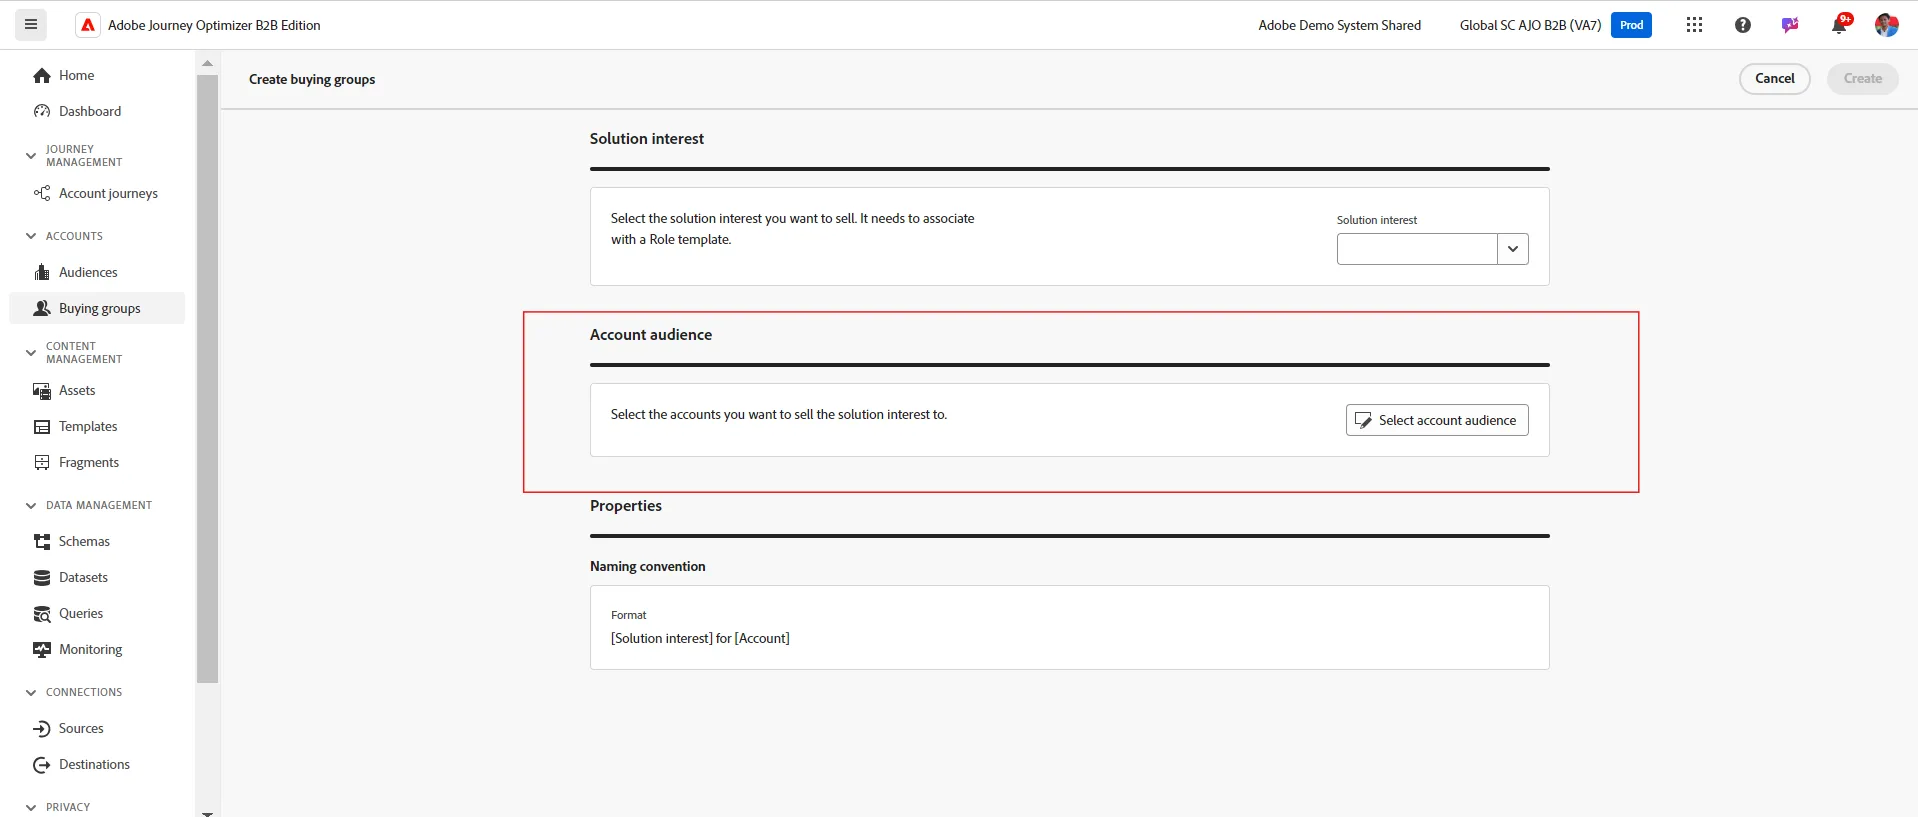
Task: Click the Templates icon
Action: click(42, 426)
